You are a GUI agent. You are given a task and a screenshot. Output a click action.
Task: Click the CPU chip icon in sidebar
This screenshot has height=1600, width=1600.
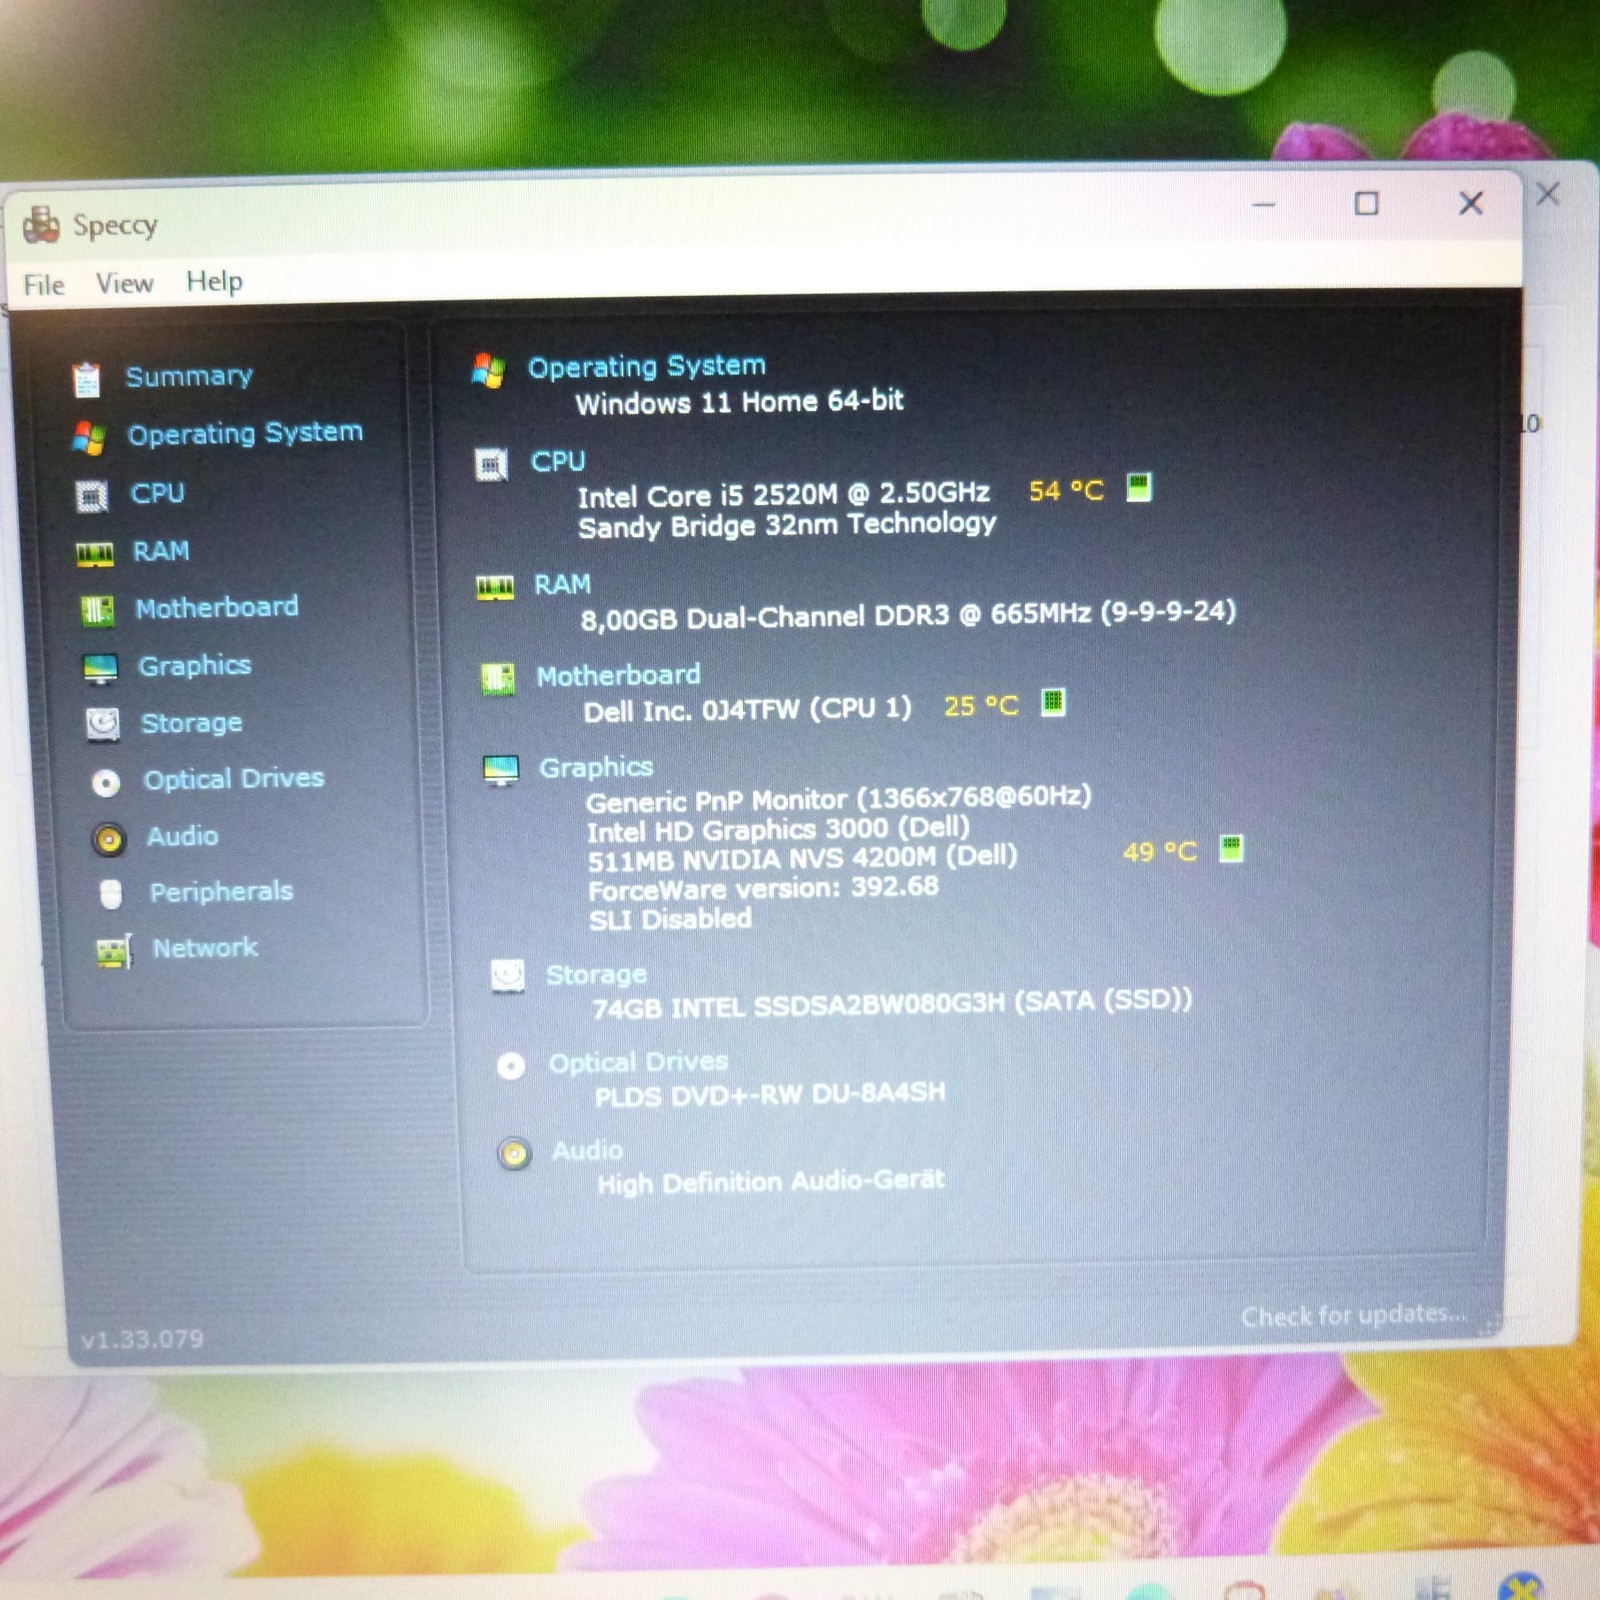pos(92,496)
